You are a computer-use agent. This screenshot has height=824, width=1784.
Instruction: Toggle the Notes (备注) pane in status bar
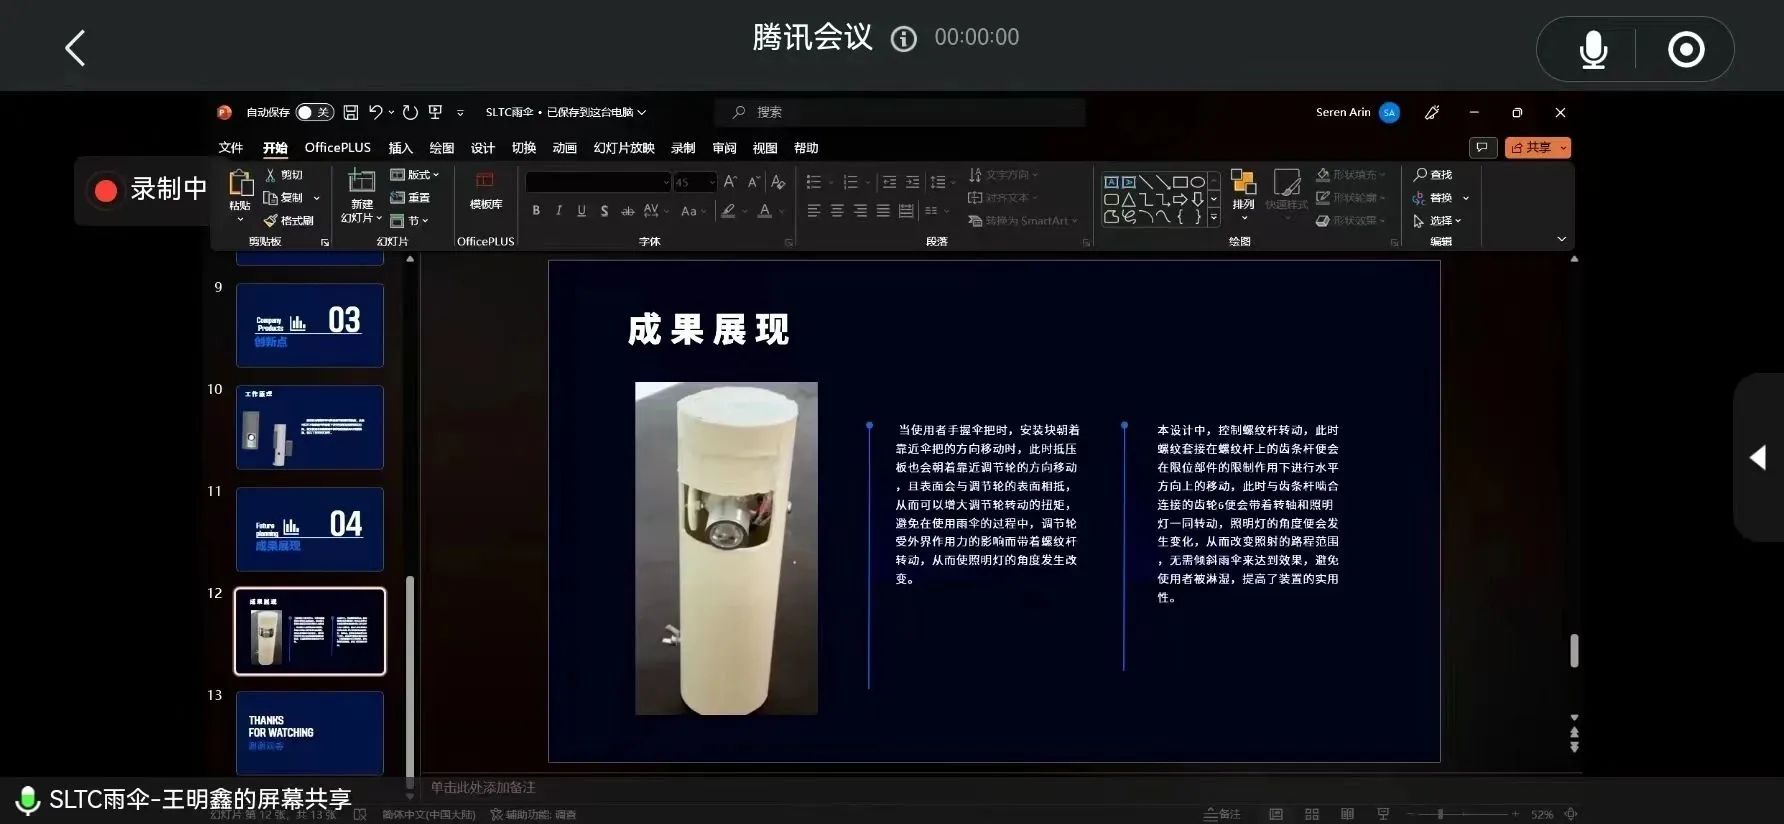[1222, 814]
